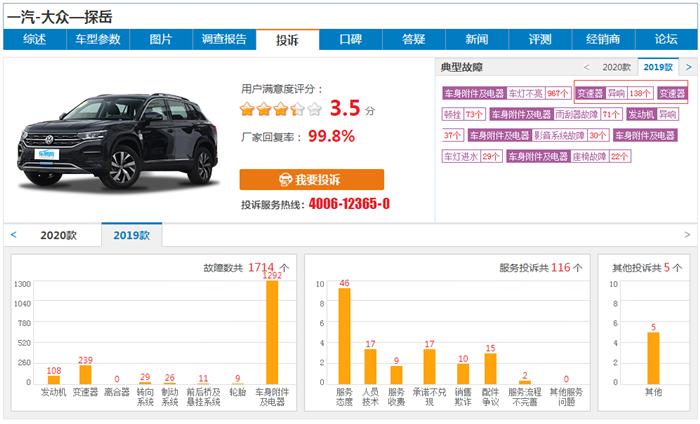Click the 雨刮器故障 fault tag
The height and width of the screenshot is (424, 700).
(x=576, y=114)
